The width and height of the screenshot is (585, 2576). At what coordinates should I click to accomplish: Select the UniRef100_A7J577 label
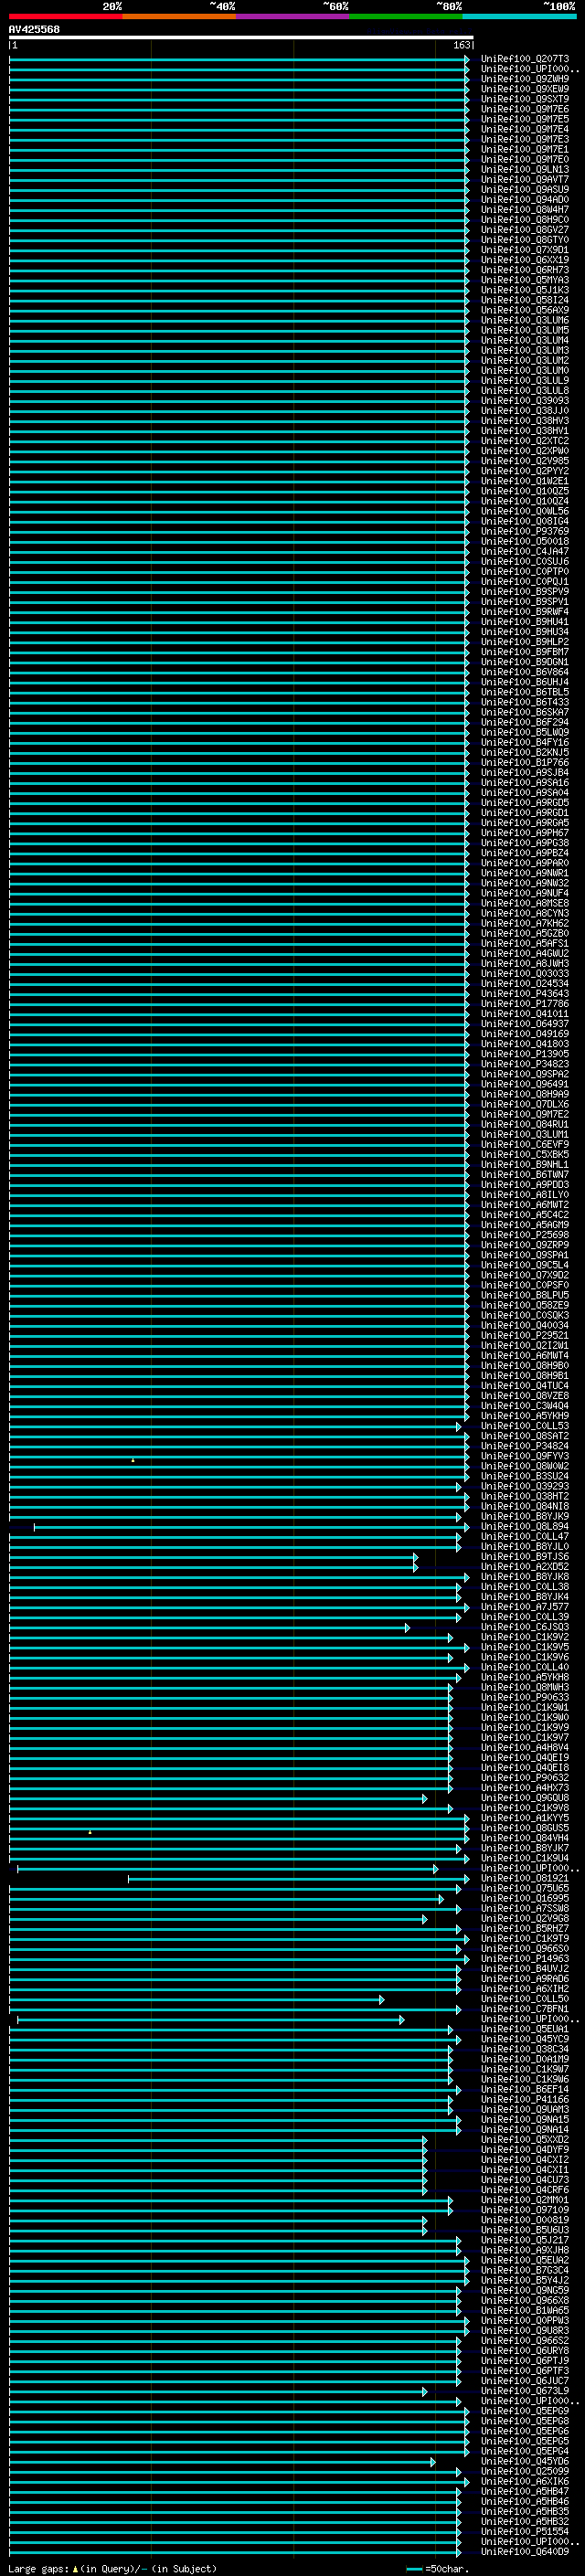point(525,1607)
